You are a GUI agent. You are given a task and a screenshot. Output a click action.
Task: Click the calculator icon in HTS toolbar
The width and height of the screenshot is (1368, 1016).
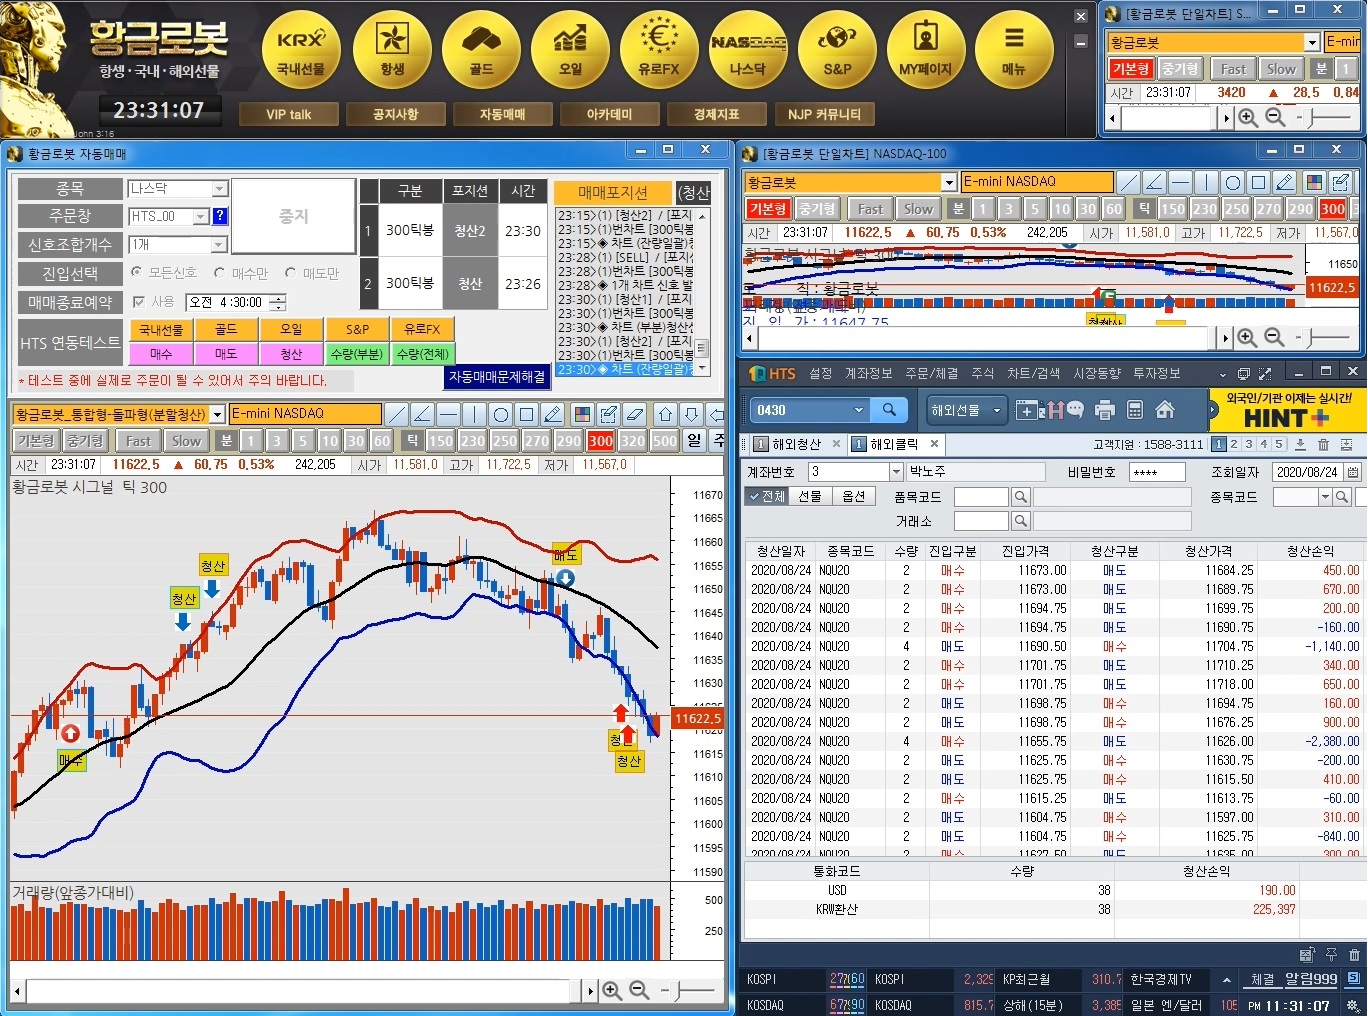[x=1134, y=409]
